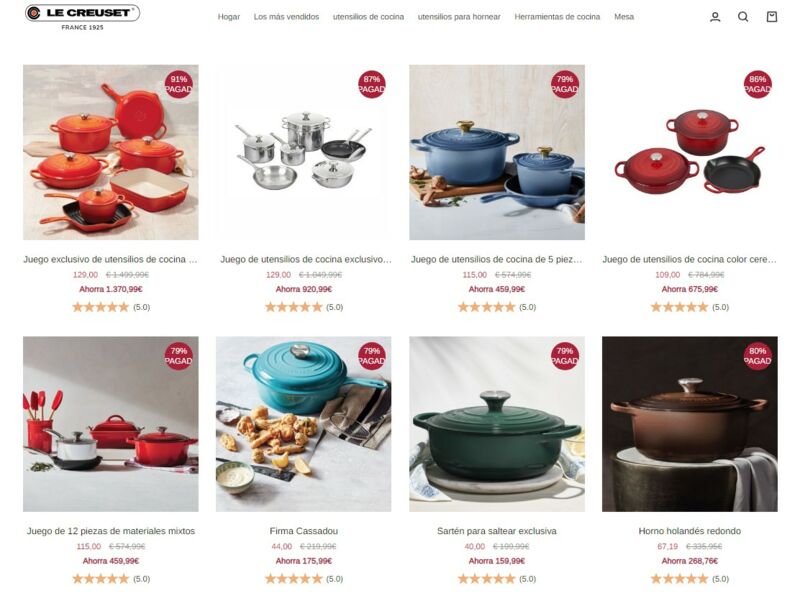Click the 86% discount badge

[x=757, y=84]
